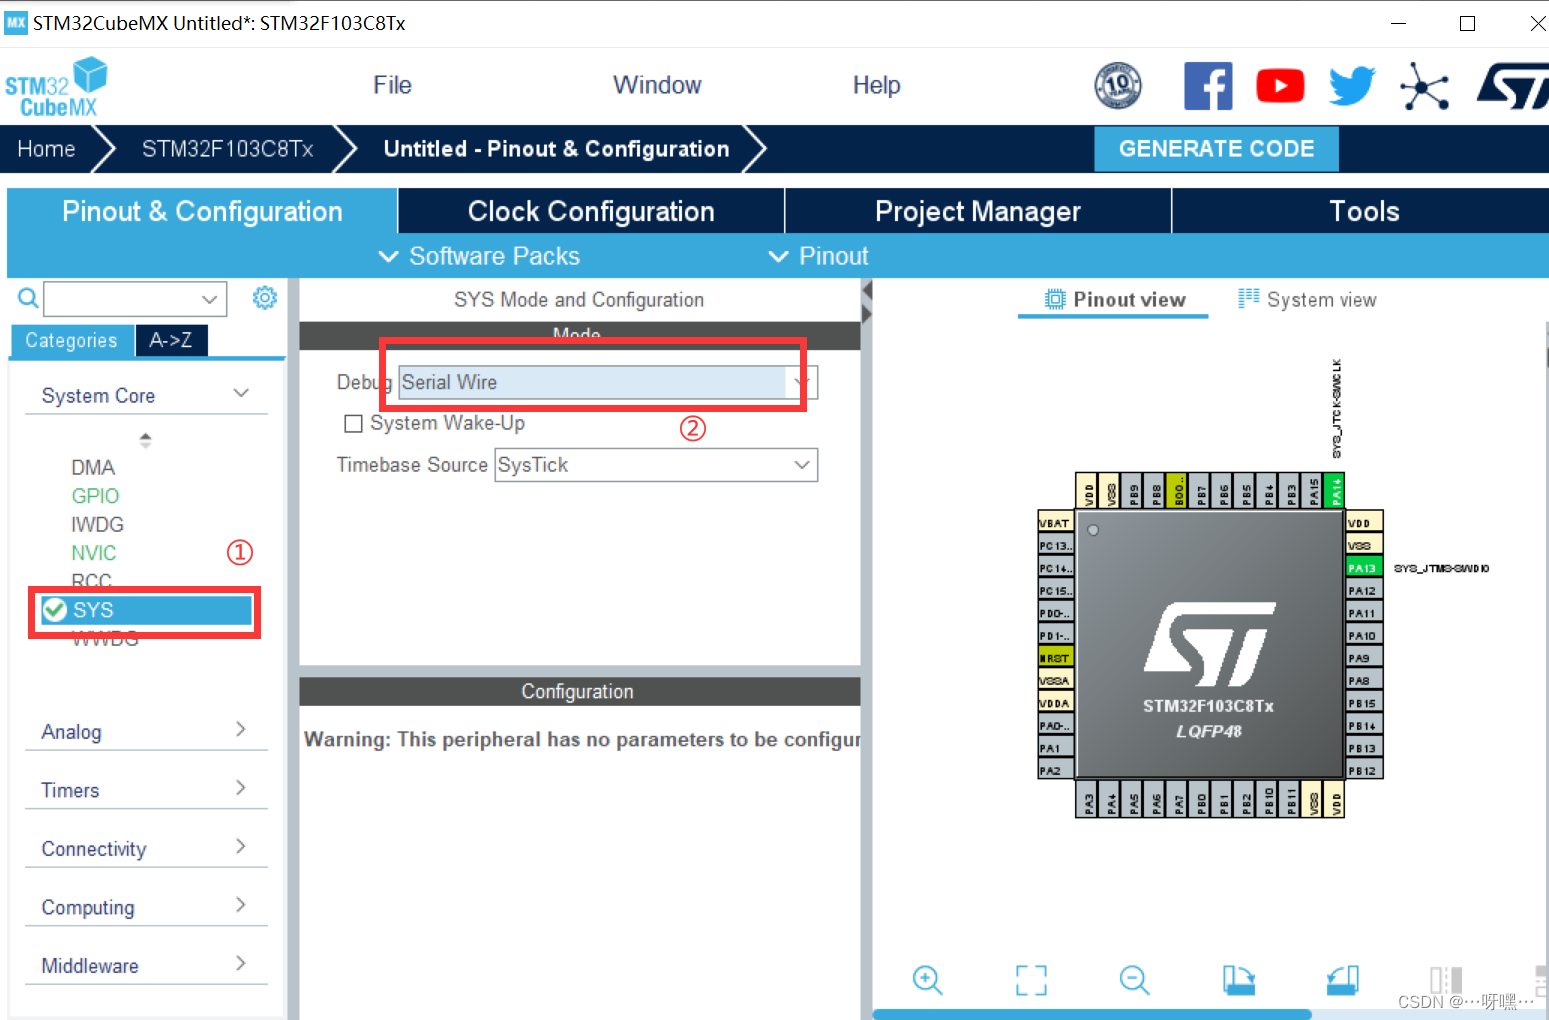Click the STM32CubeMX logo
The height and width of the screenshot is (1020, 1549).
tap(56, 87)
